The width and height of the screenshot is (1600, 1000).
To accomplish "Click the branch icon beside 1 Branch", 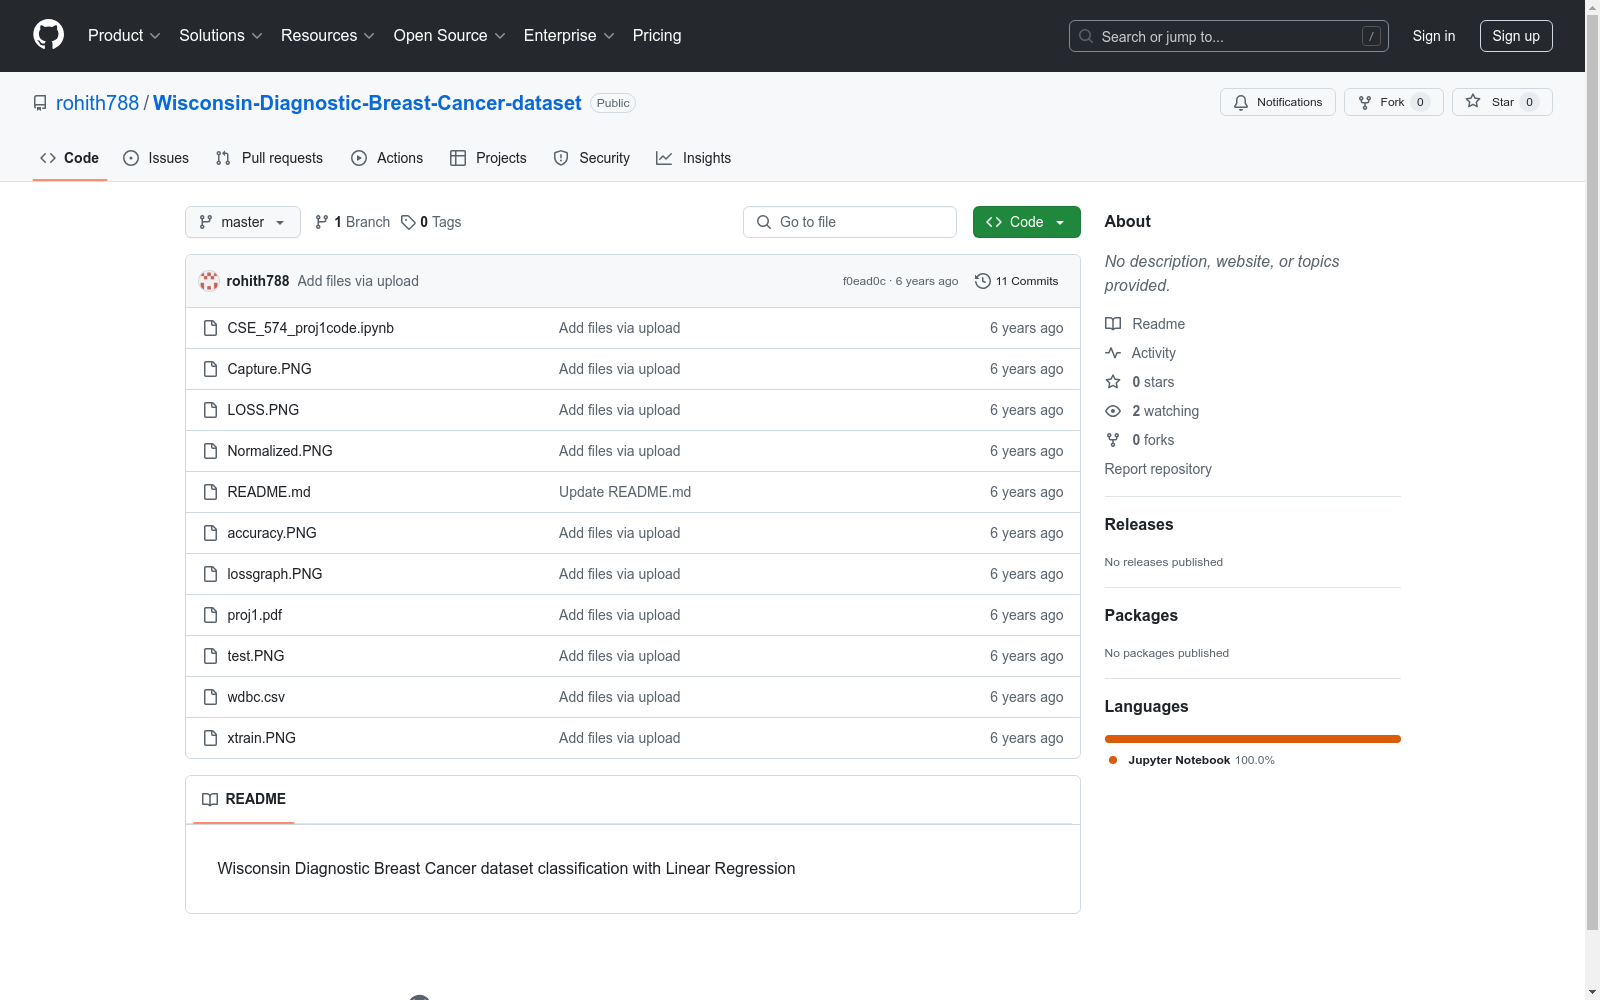I will [x=322, y=222].
